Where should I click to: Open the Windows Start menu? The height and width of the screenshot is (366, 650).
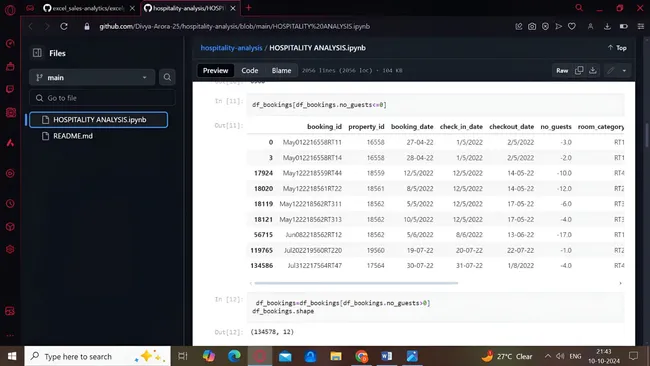tap(12, 356)
